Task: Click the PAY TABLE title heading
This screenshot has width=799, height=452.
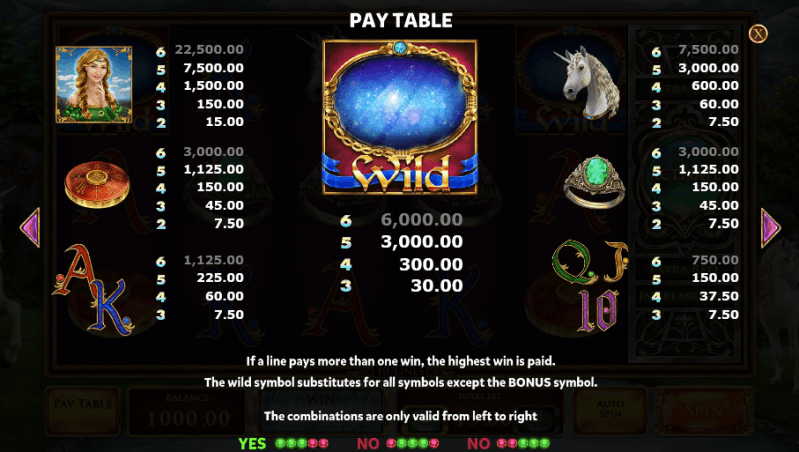Action: coord(401,20)
